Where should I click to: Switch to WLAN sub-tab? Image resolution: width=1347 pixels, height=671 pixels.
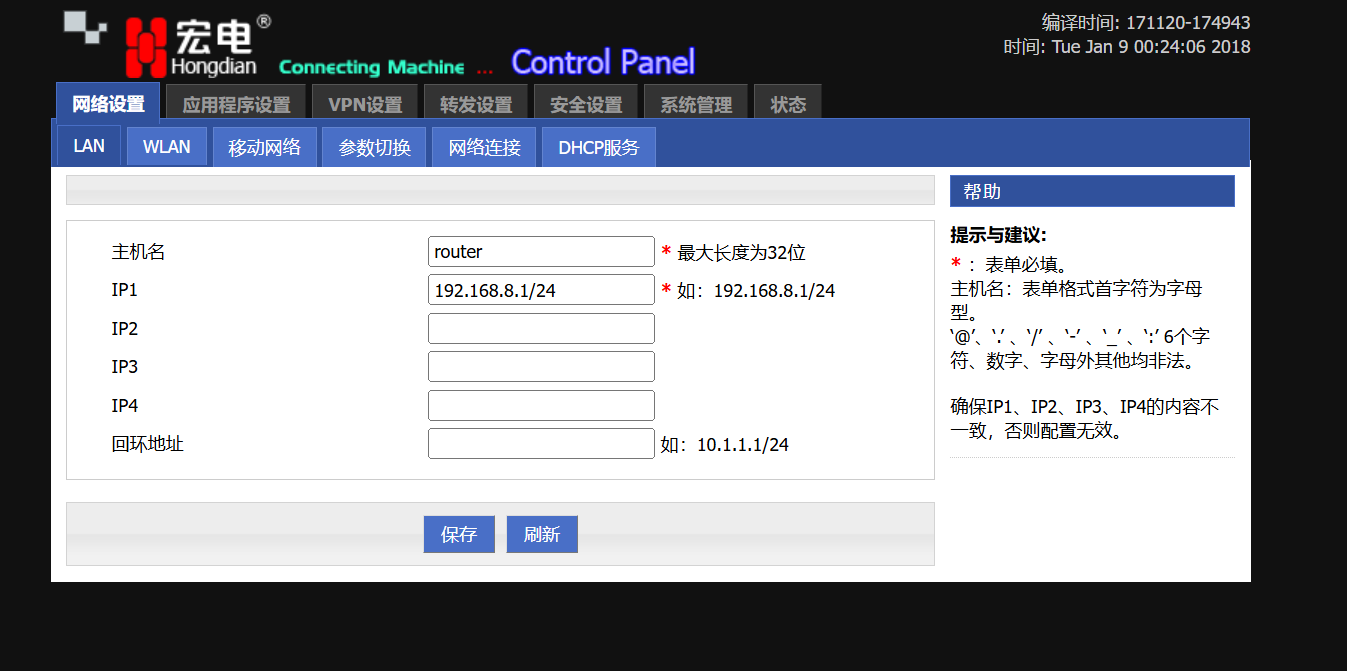pyautogui.click(x=166, y=147)
